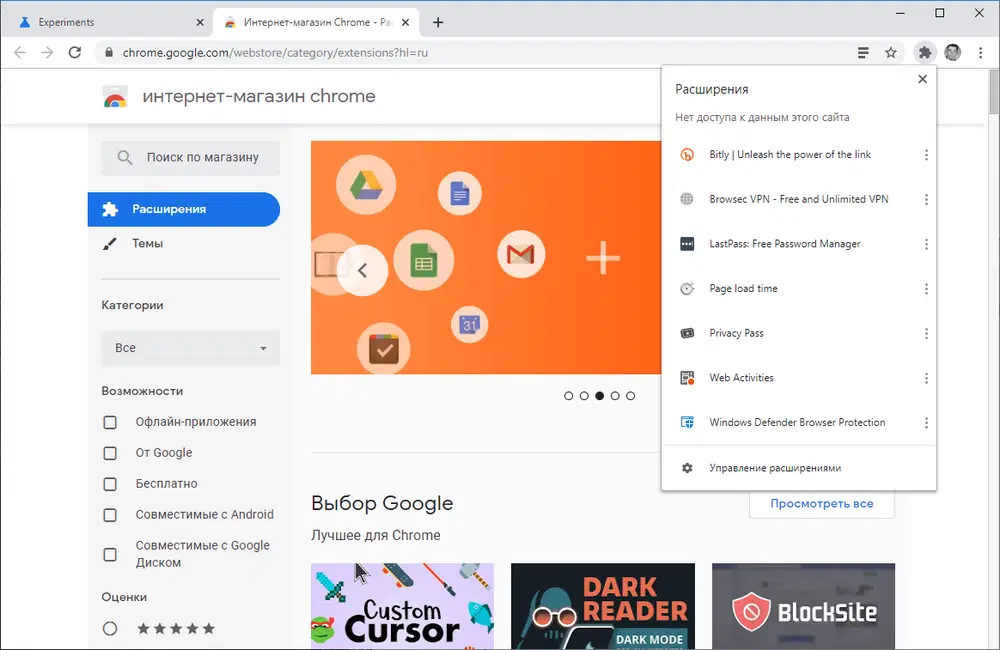Click the gear icon for managing extensions
The width and height of the screenshot is (1000, 650).
[x=687, y=468]
